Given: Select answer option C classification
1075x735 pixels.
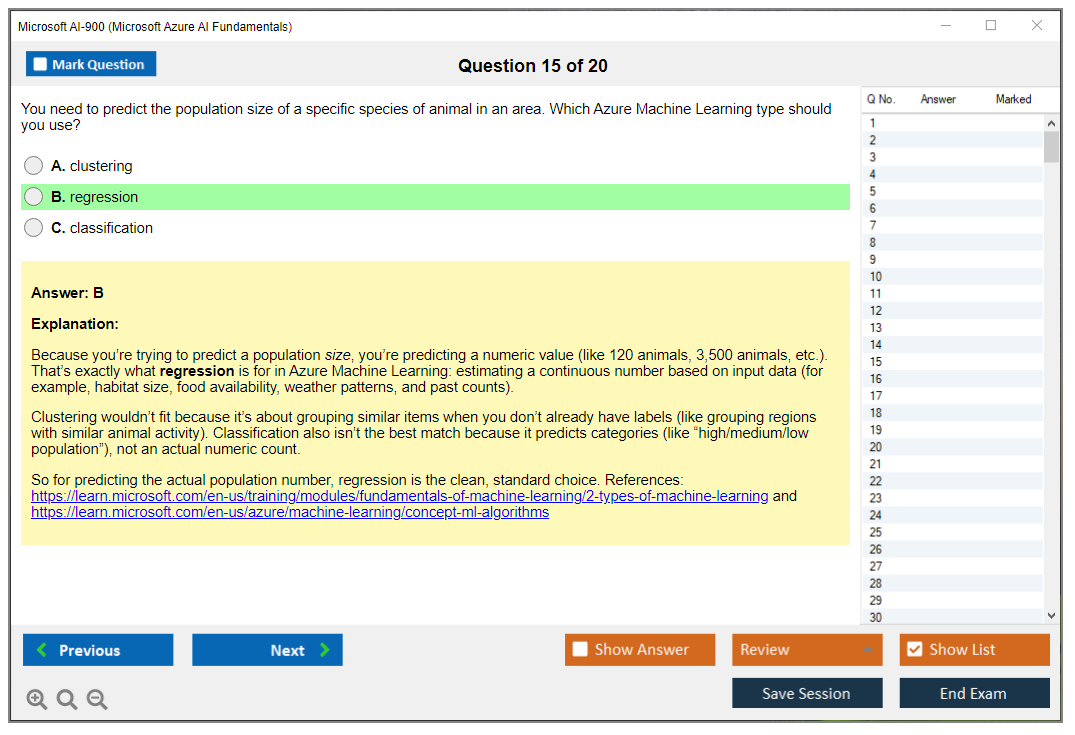Looking at the screenshot, I should tap(33, 227).
